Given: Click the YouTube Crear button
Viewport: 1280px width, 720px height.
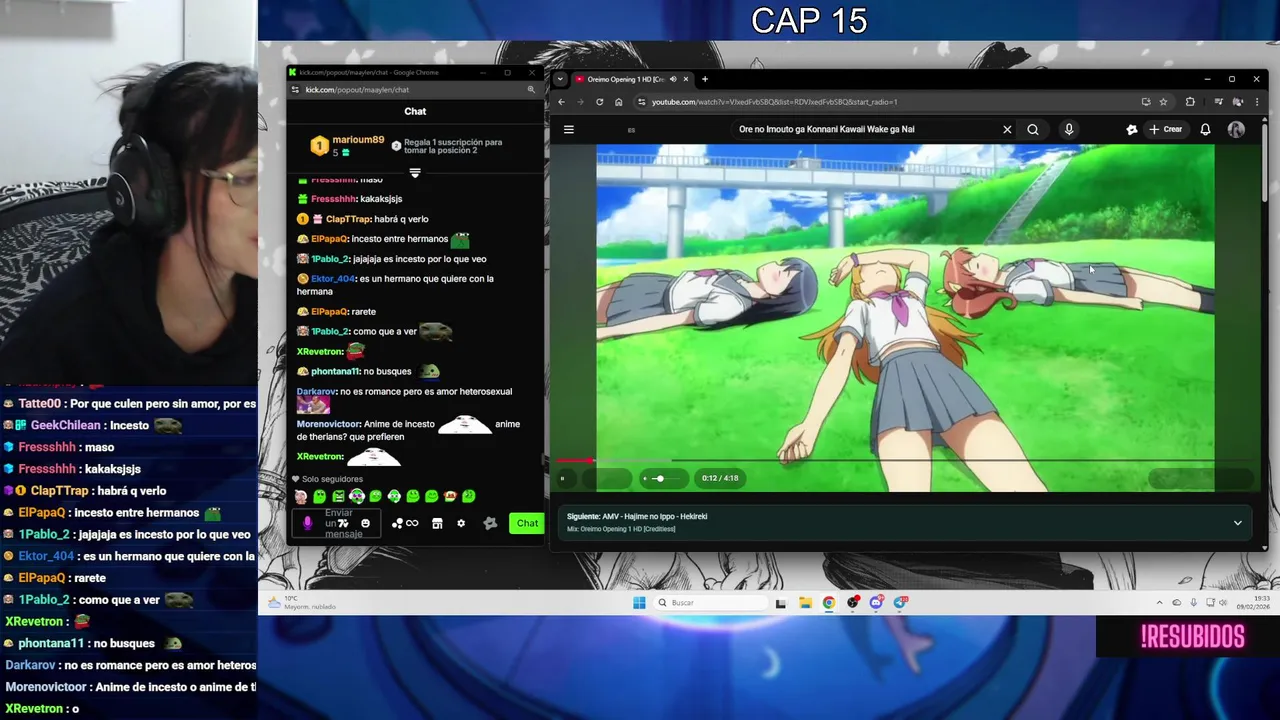Looking at the screenshot, I should coord(1166,129).
